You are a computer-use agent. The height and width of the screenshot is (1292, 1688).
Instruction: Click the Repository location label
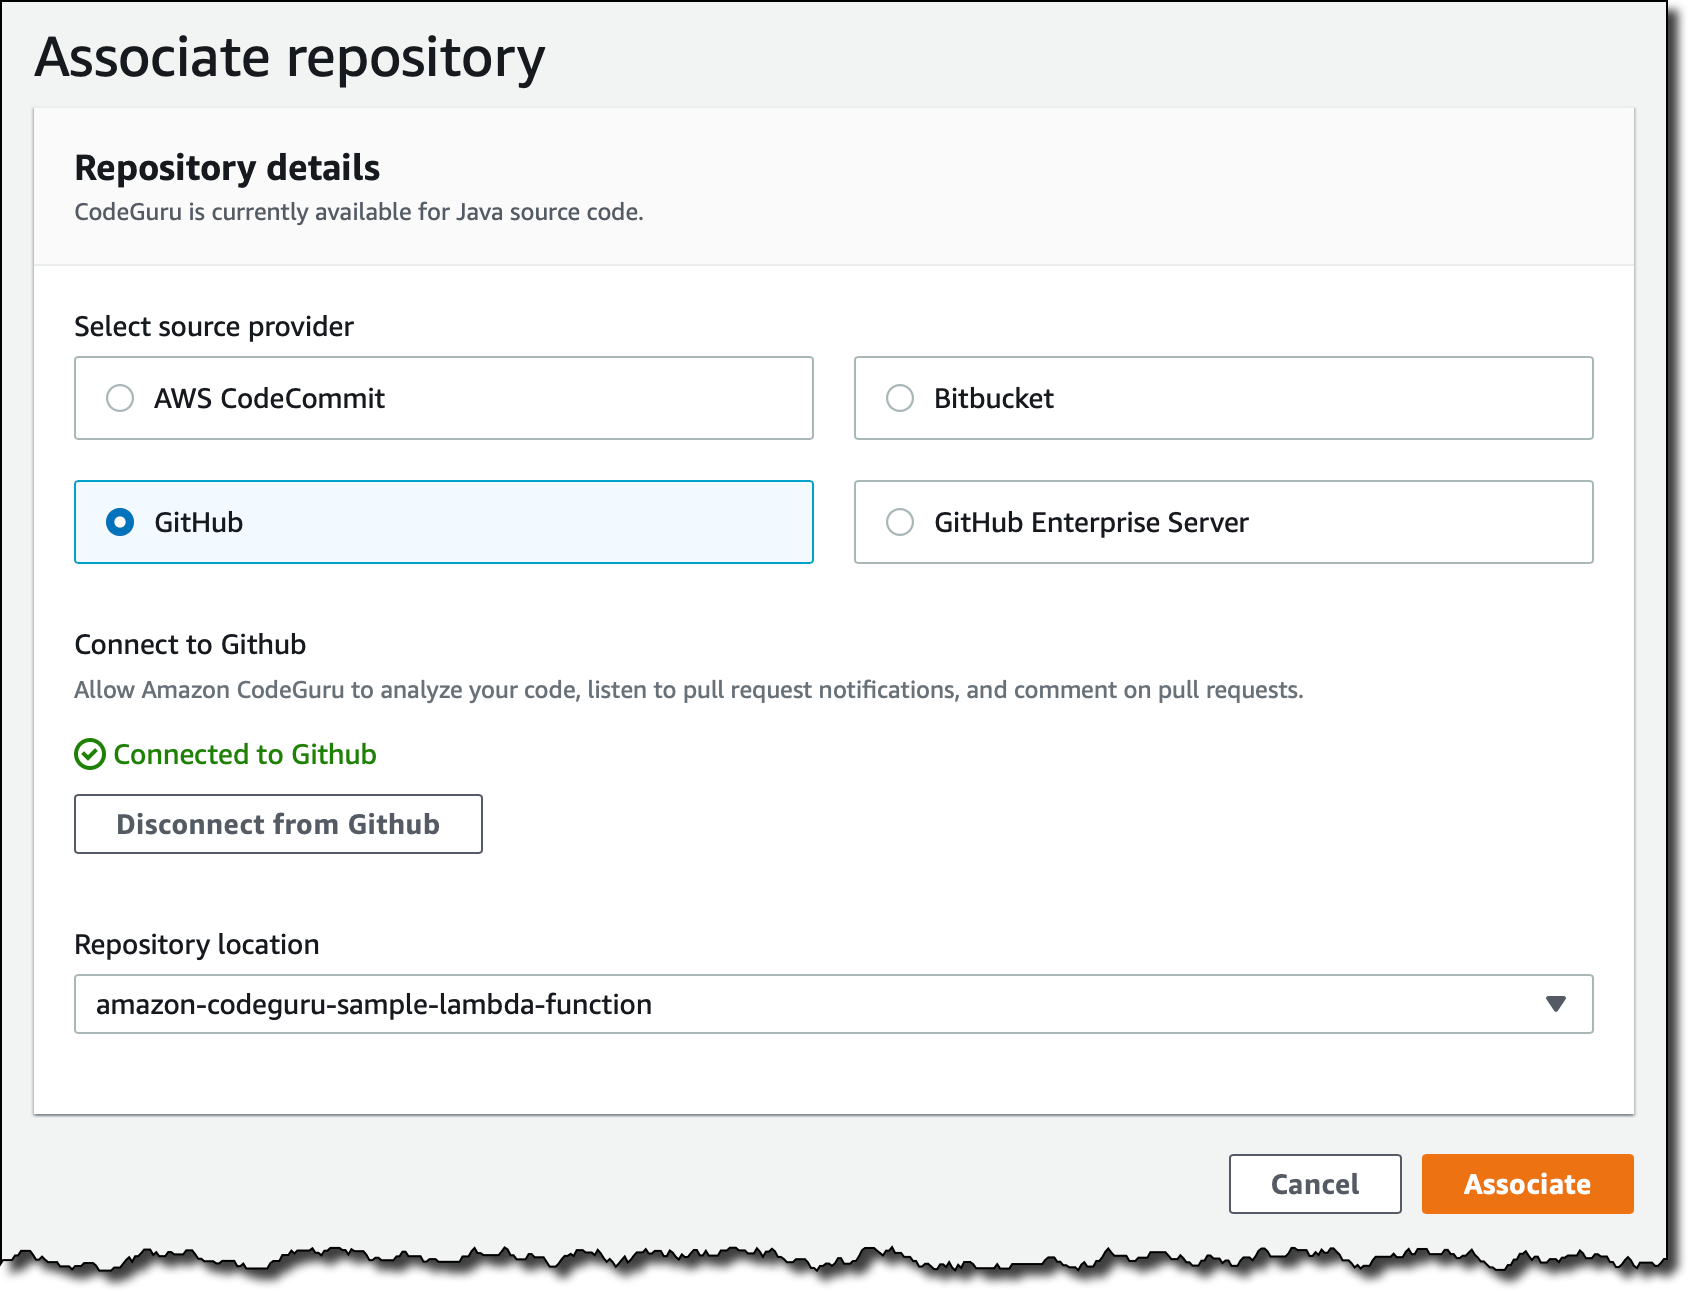[x=197, y=944]
